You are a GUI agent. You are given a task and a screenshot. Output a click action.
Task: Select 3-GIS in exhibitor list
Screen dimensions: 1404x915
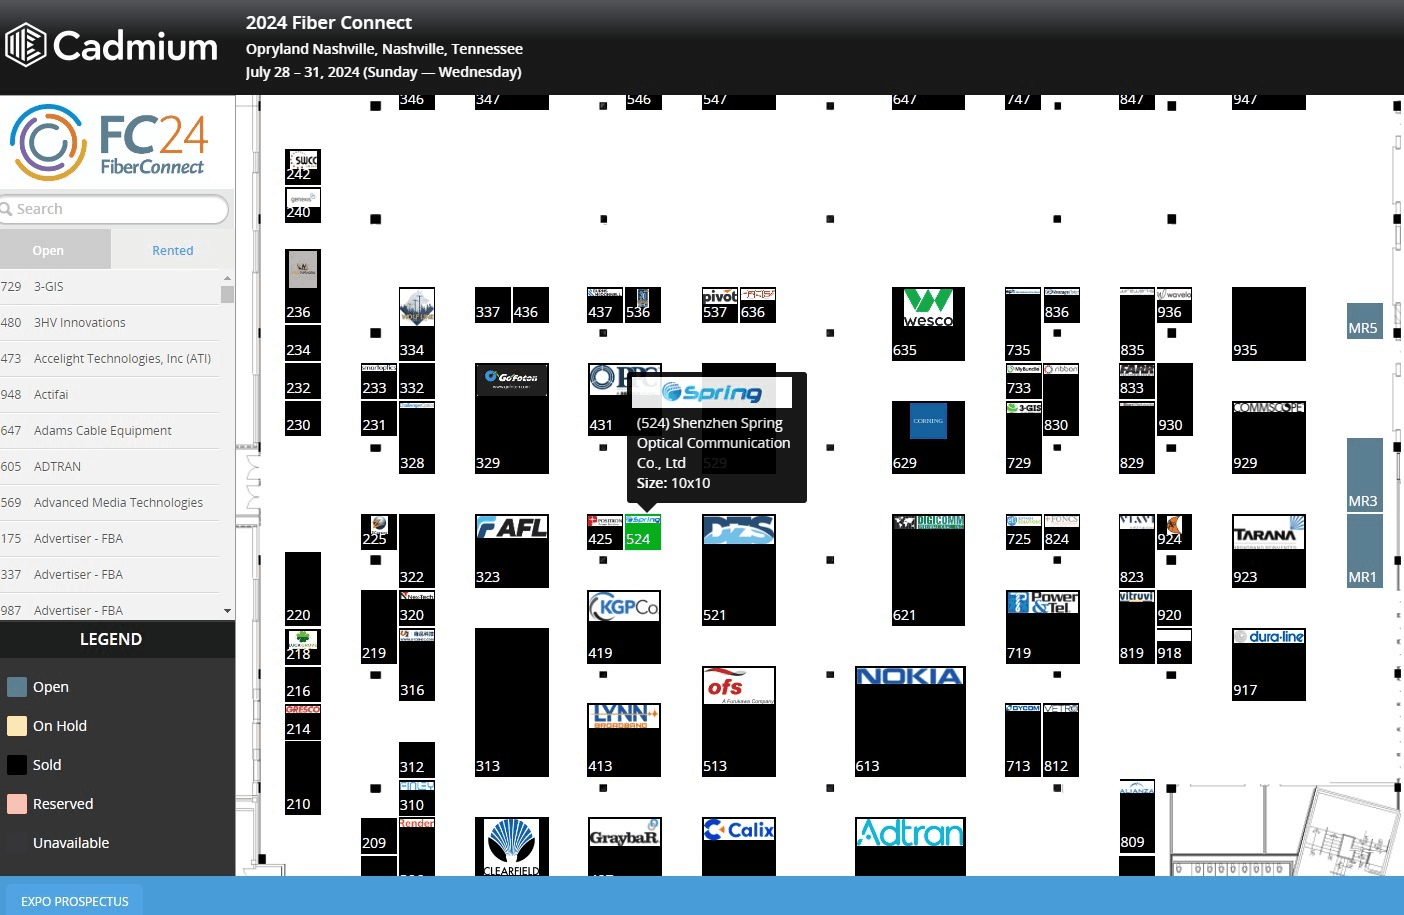(x=110, y=287)
